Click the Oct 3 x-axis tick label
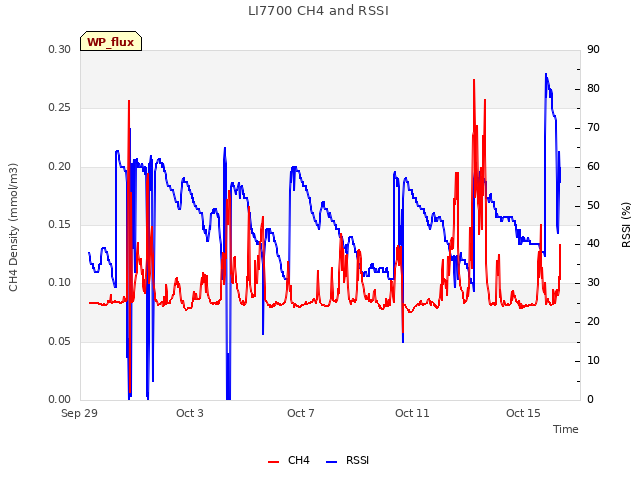Viewport: 640px width, 480px height. (190, 413)
